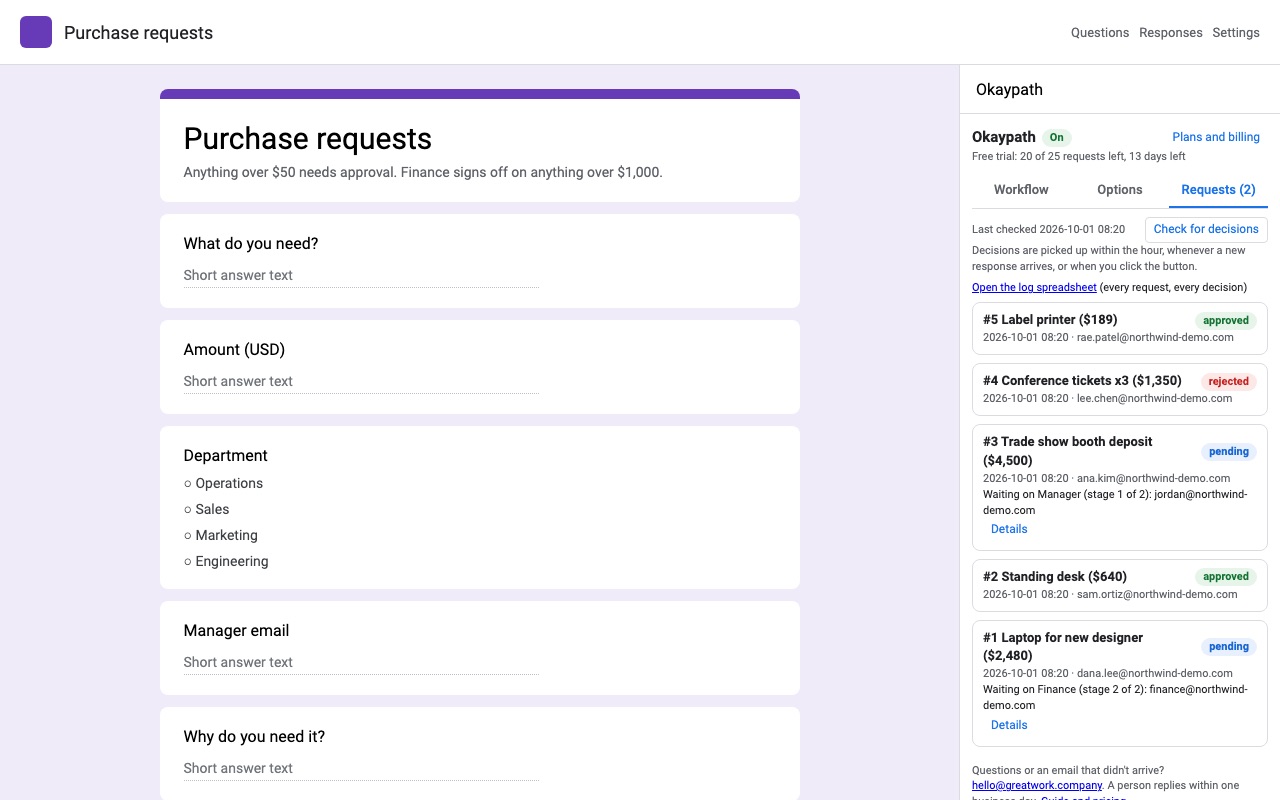Choose the Engineering department option

tap(226, 561)
